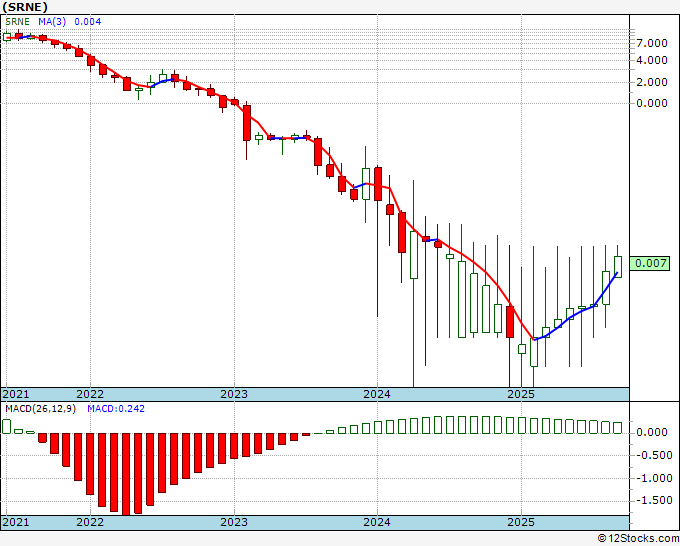
Task: Click the ©12Stocks.com credit link
Action: (x=638, y=539)
